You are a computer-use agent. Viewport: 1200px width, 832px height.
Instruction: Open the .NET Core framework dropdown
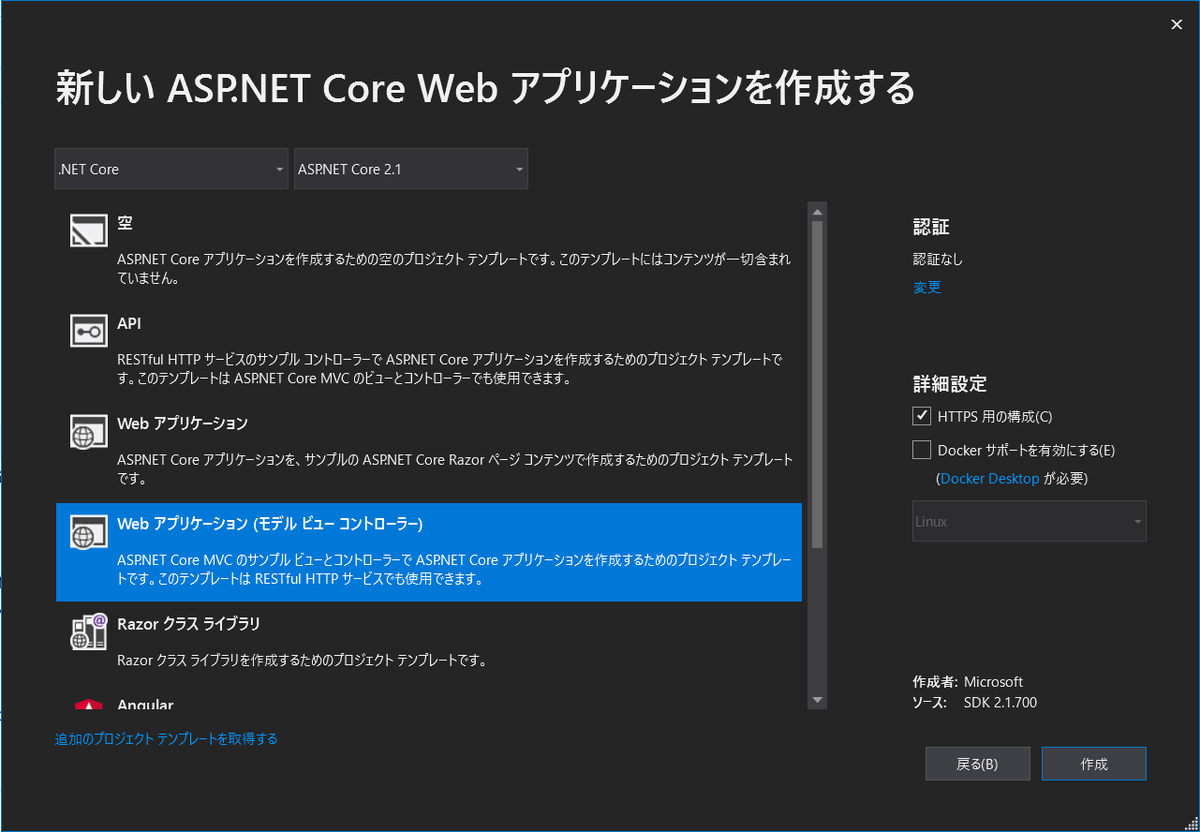point(171,169)
